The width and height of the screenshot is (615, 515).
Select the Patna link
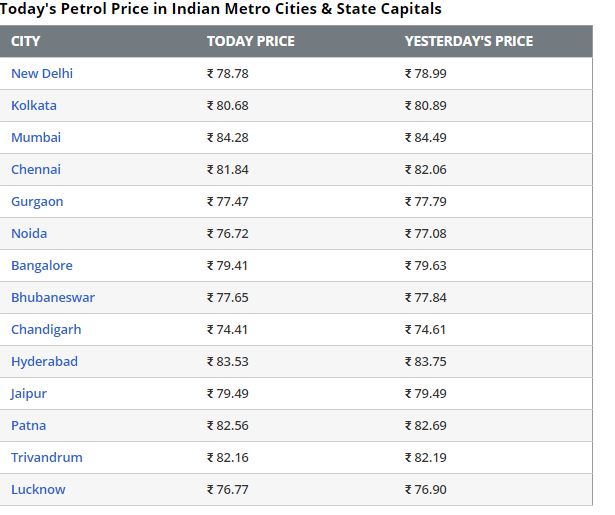(29, 426)
